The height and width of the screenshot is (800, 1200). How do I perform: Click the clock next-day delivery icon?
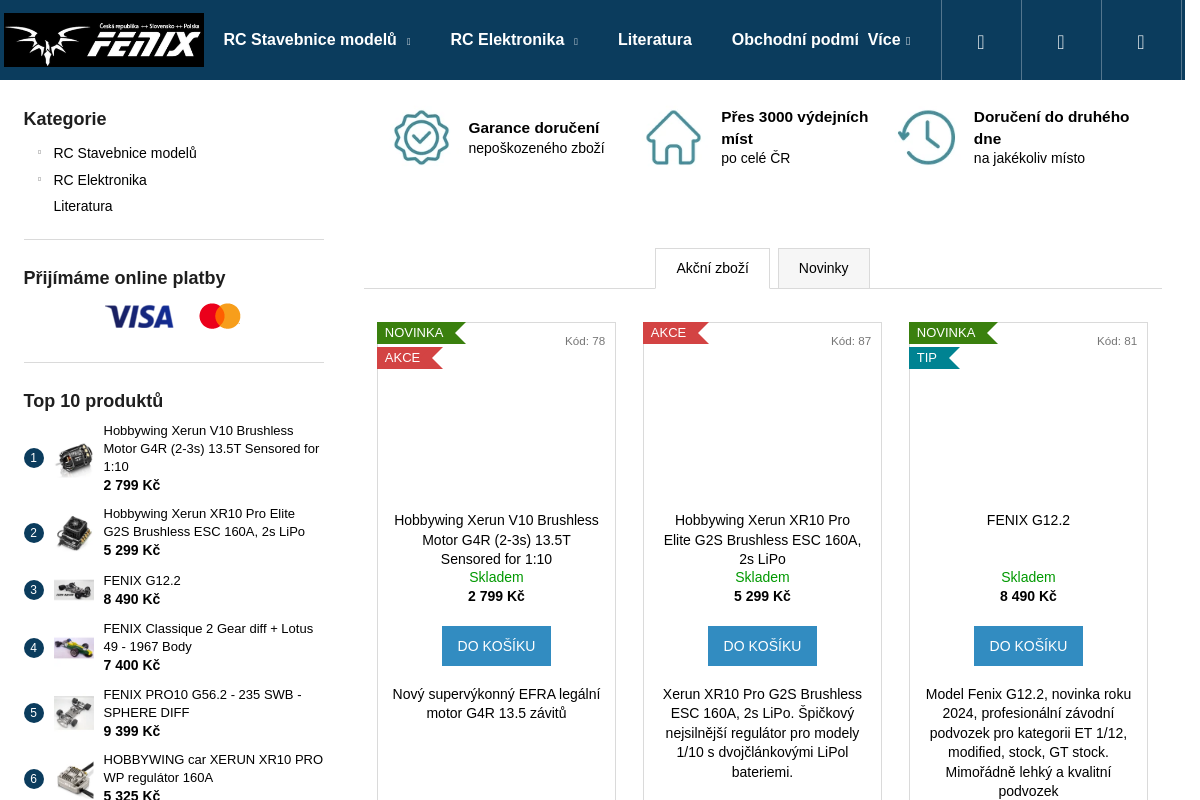pos(926,137)
